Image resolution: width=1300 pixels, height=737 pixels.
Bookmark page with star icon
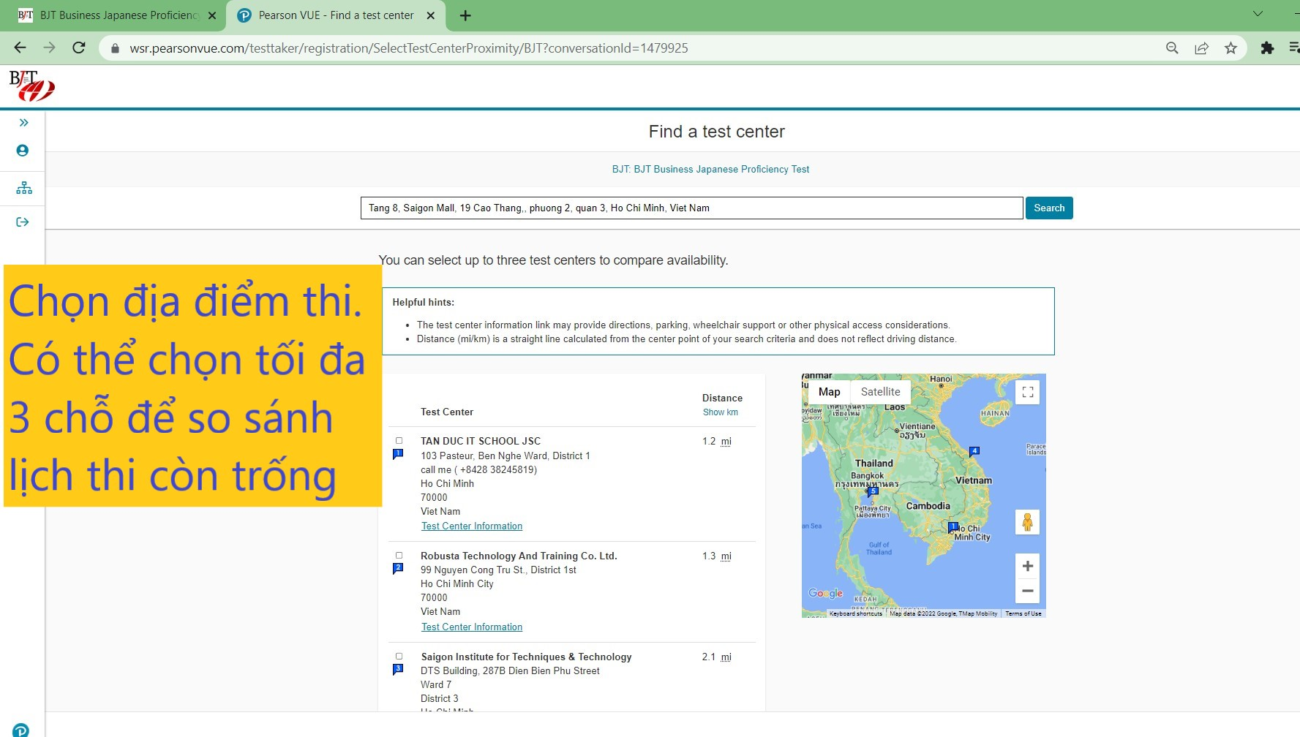pyautogui.click(x=1230, y=48)
